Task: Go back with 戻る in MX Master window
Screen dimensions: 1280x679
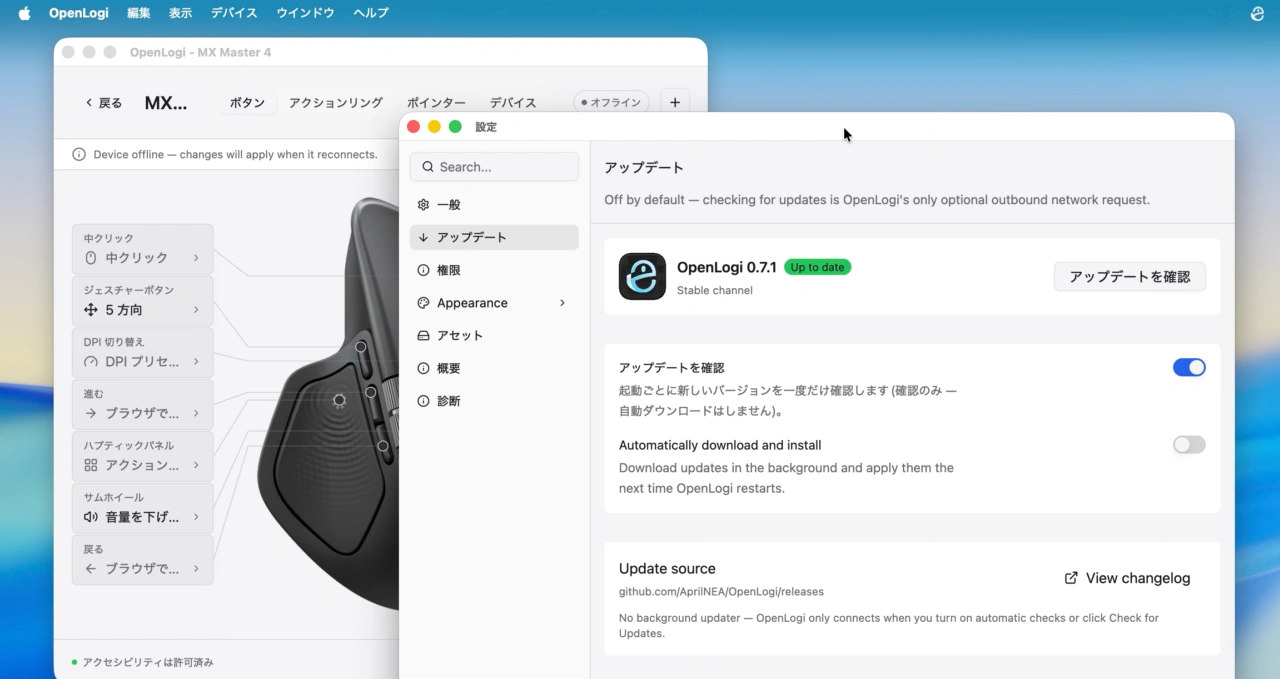Action: [103, 103]
